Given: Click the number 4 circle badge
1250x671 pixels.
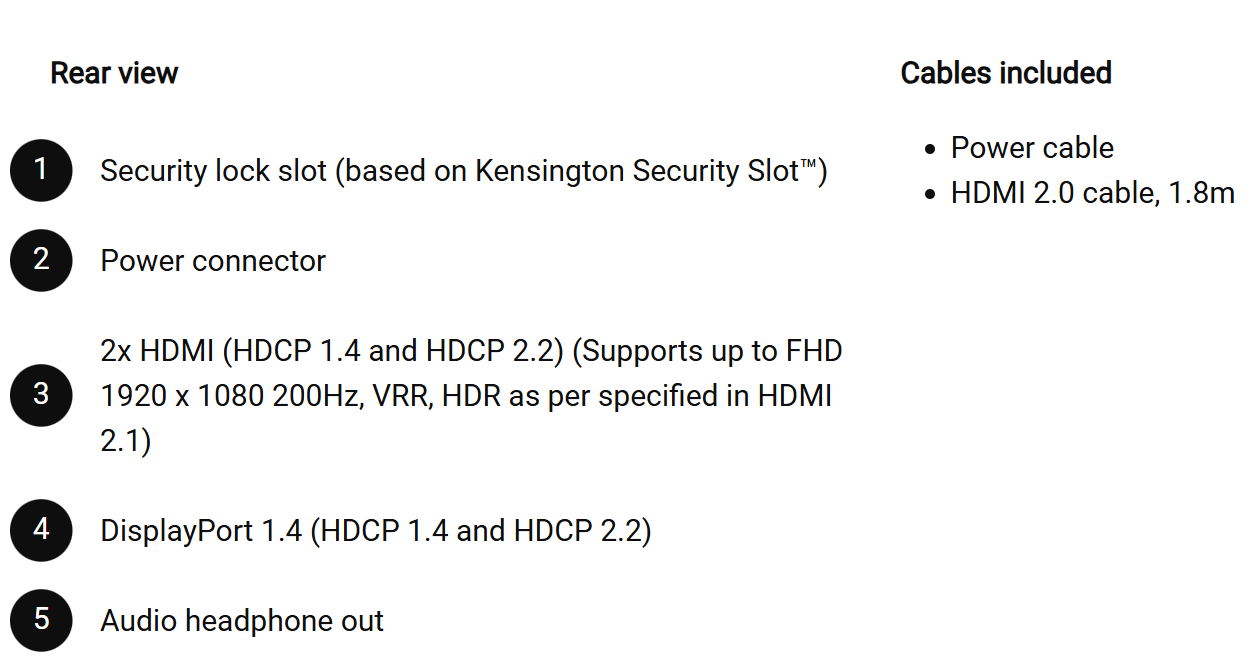Looking at the screenshot, I should 41,530.
